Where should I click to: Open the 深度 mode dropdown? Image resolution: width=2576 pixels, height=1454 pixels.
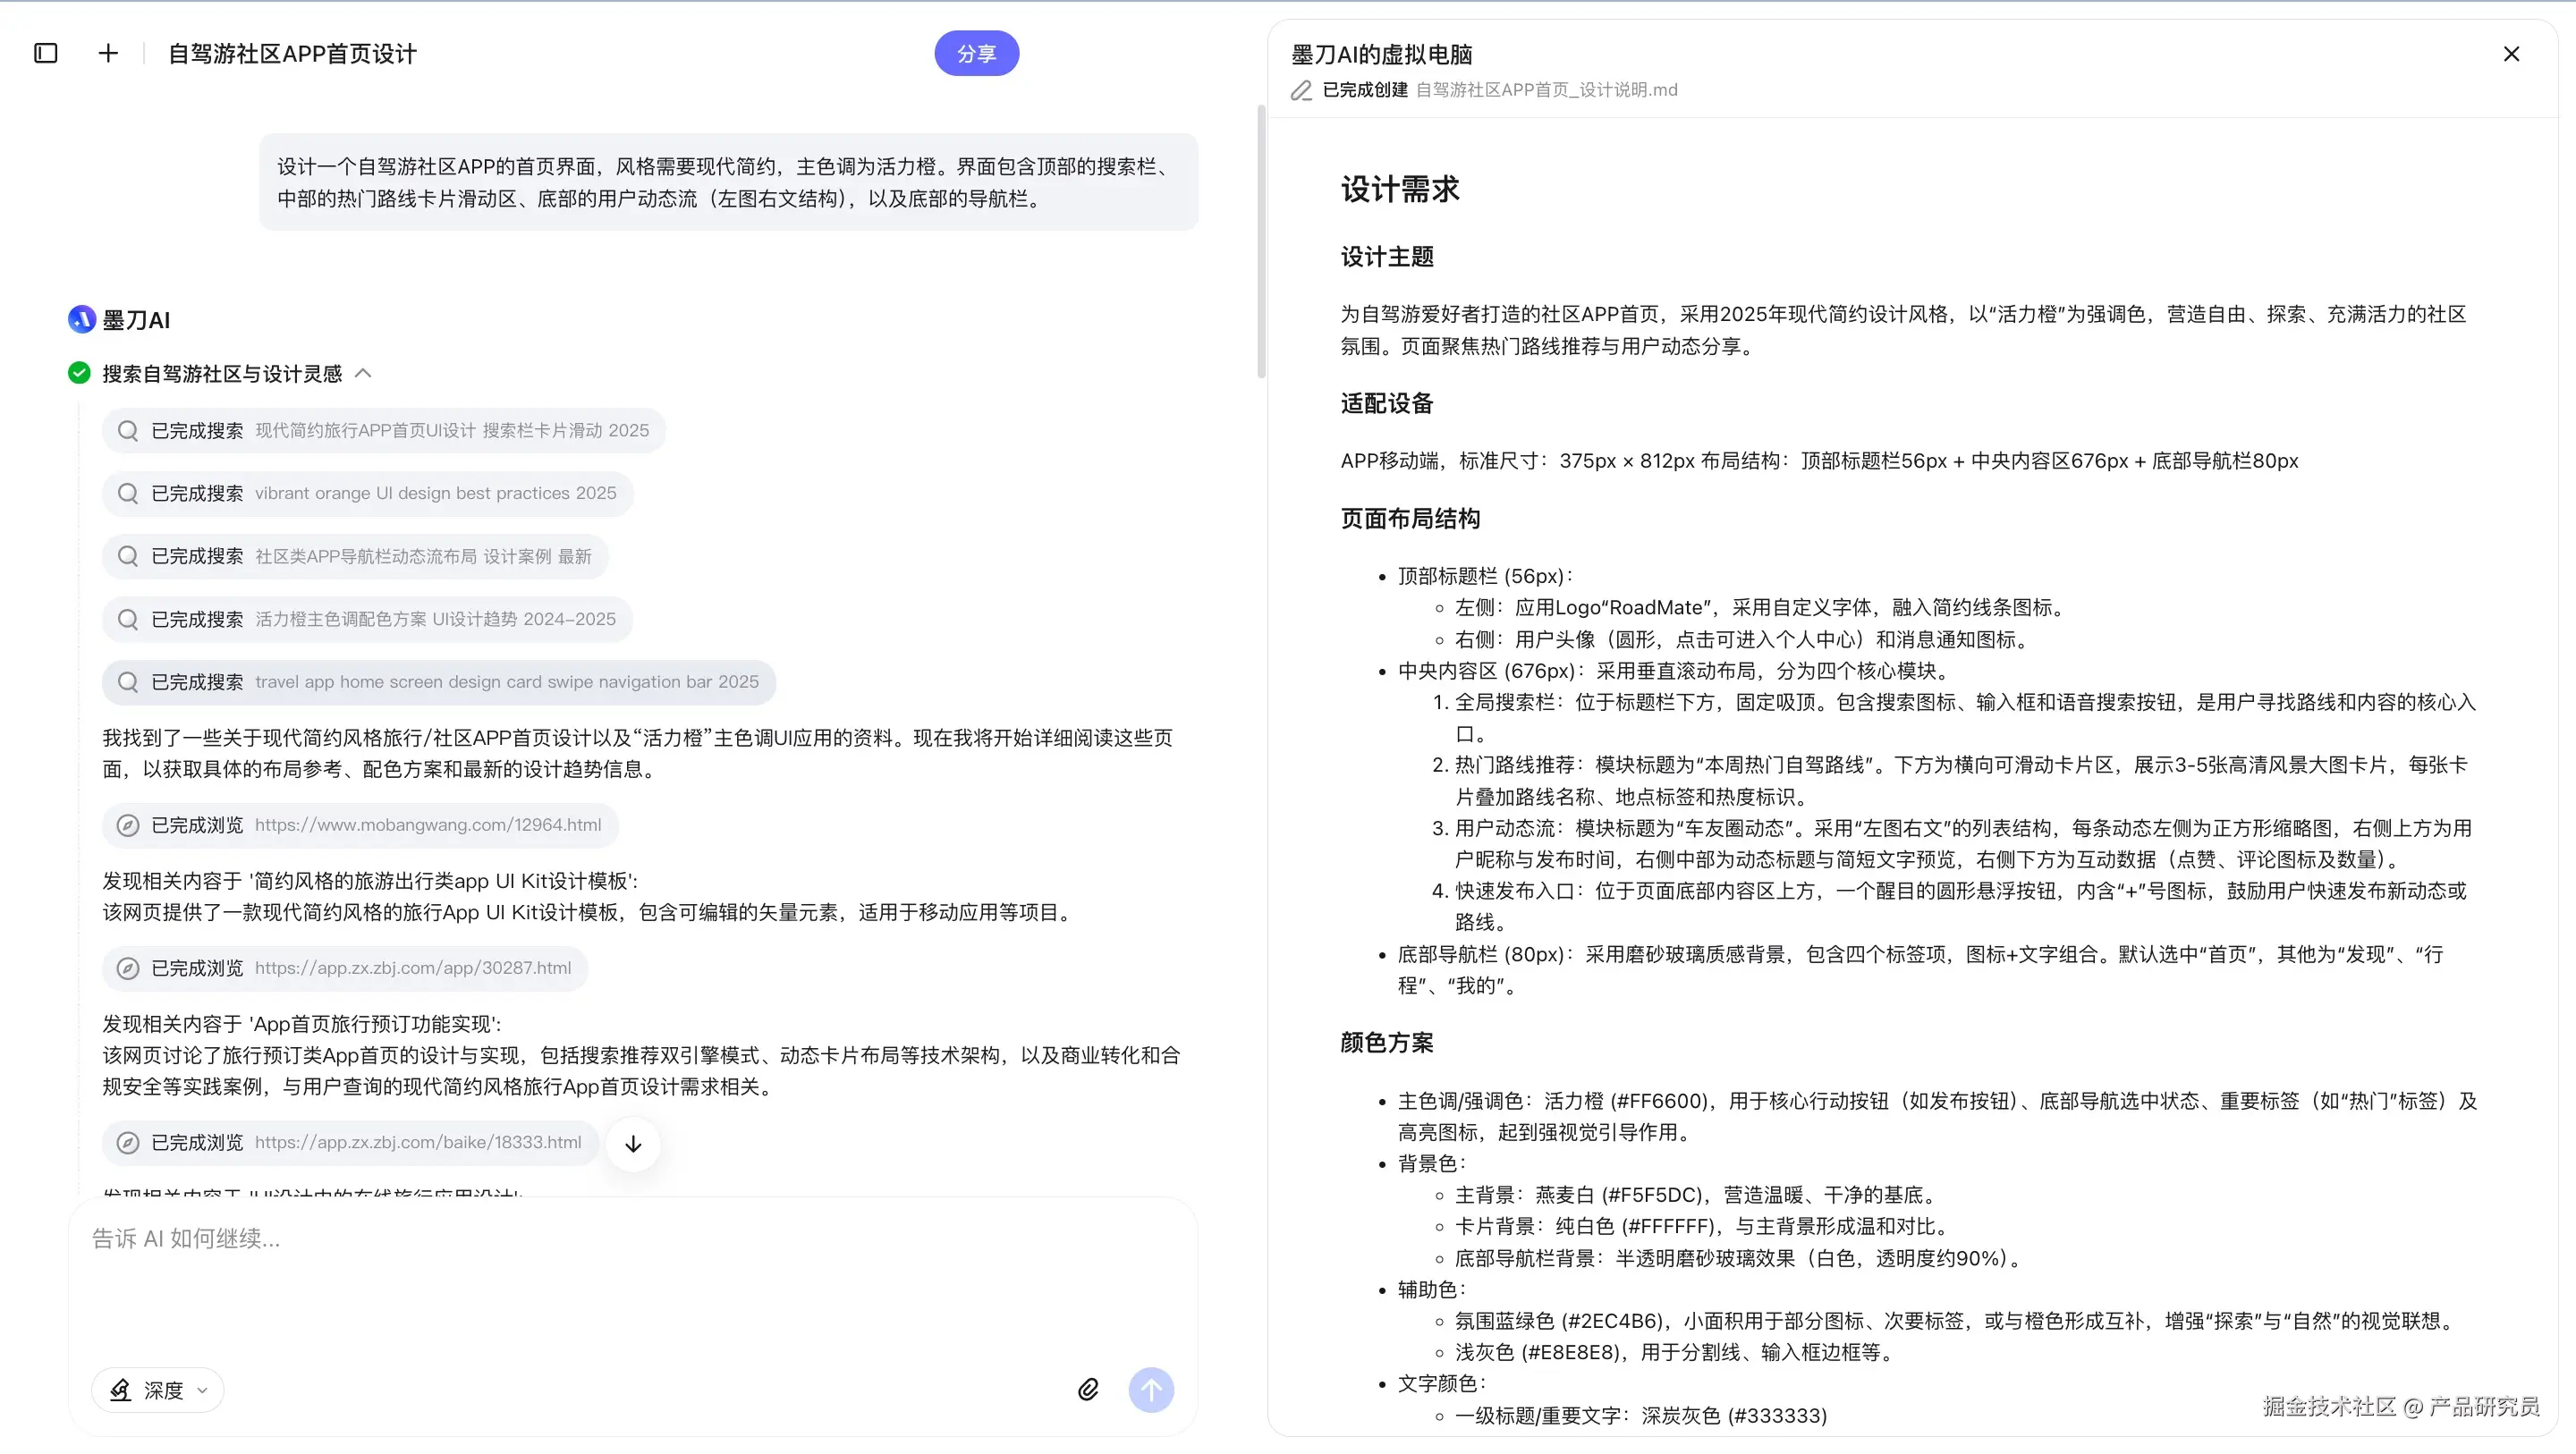(x=158, y=1390)
